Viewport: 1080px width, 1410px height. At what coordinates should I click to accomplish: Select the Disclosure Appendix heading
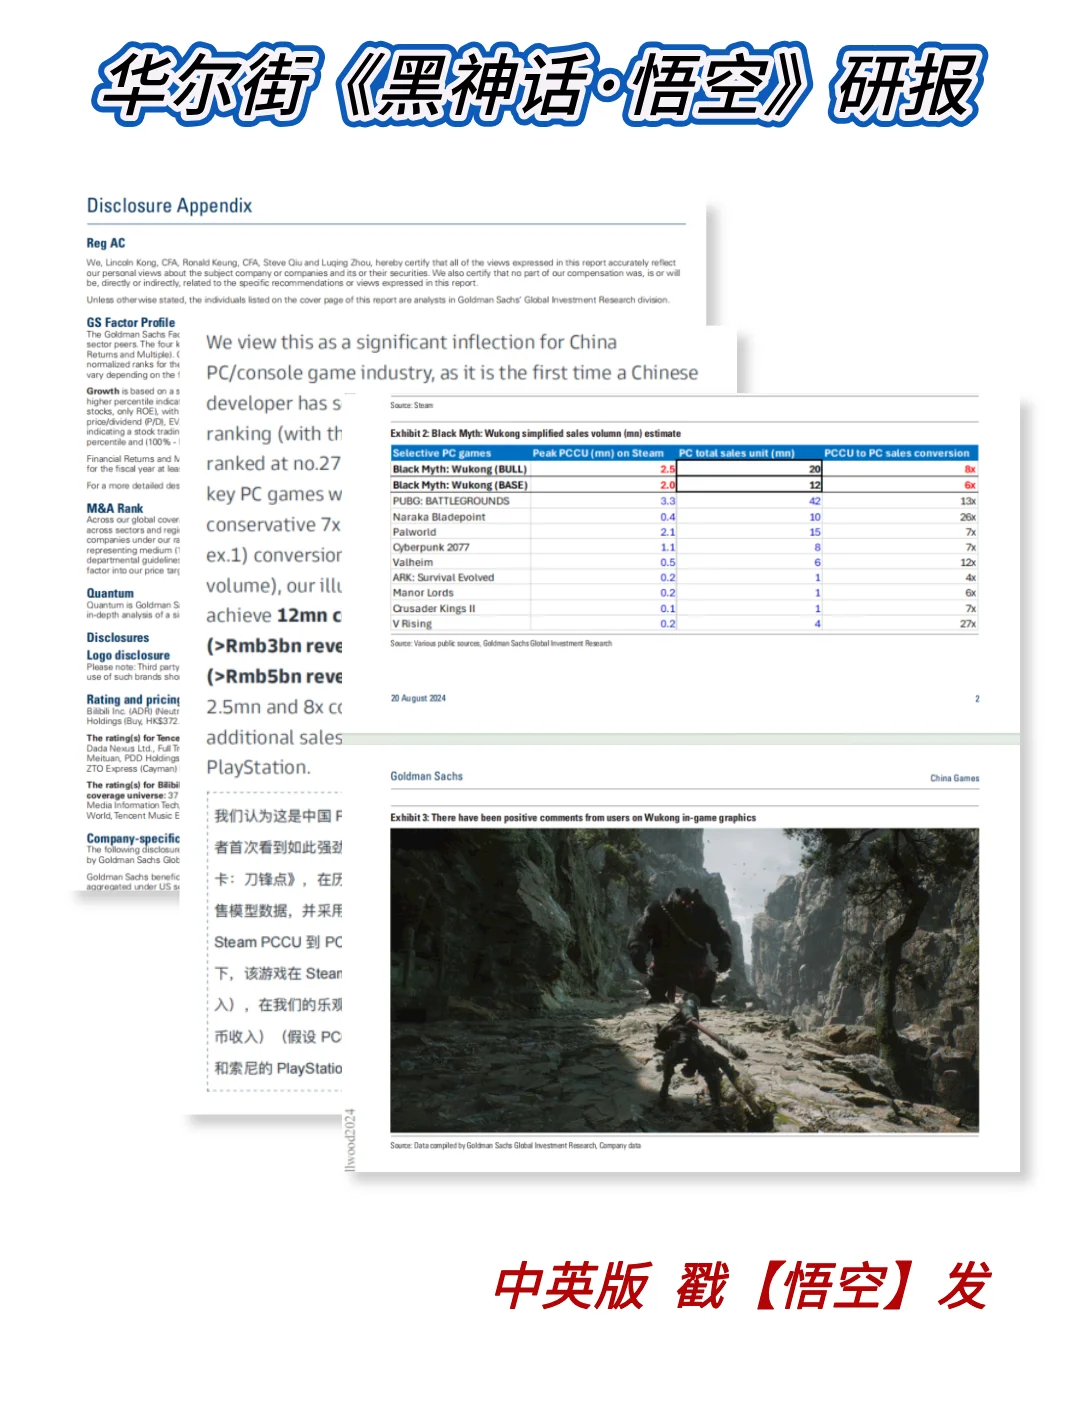pyautogui.click(x=169, y=206)
